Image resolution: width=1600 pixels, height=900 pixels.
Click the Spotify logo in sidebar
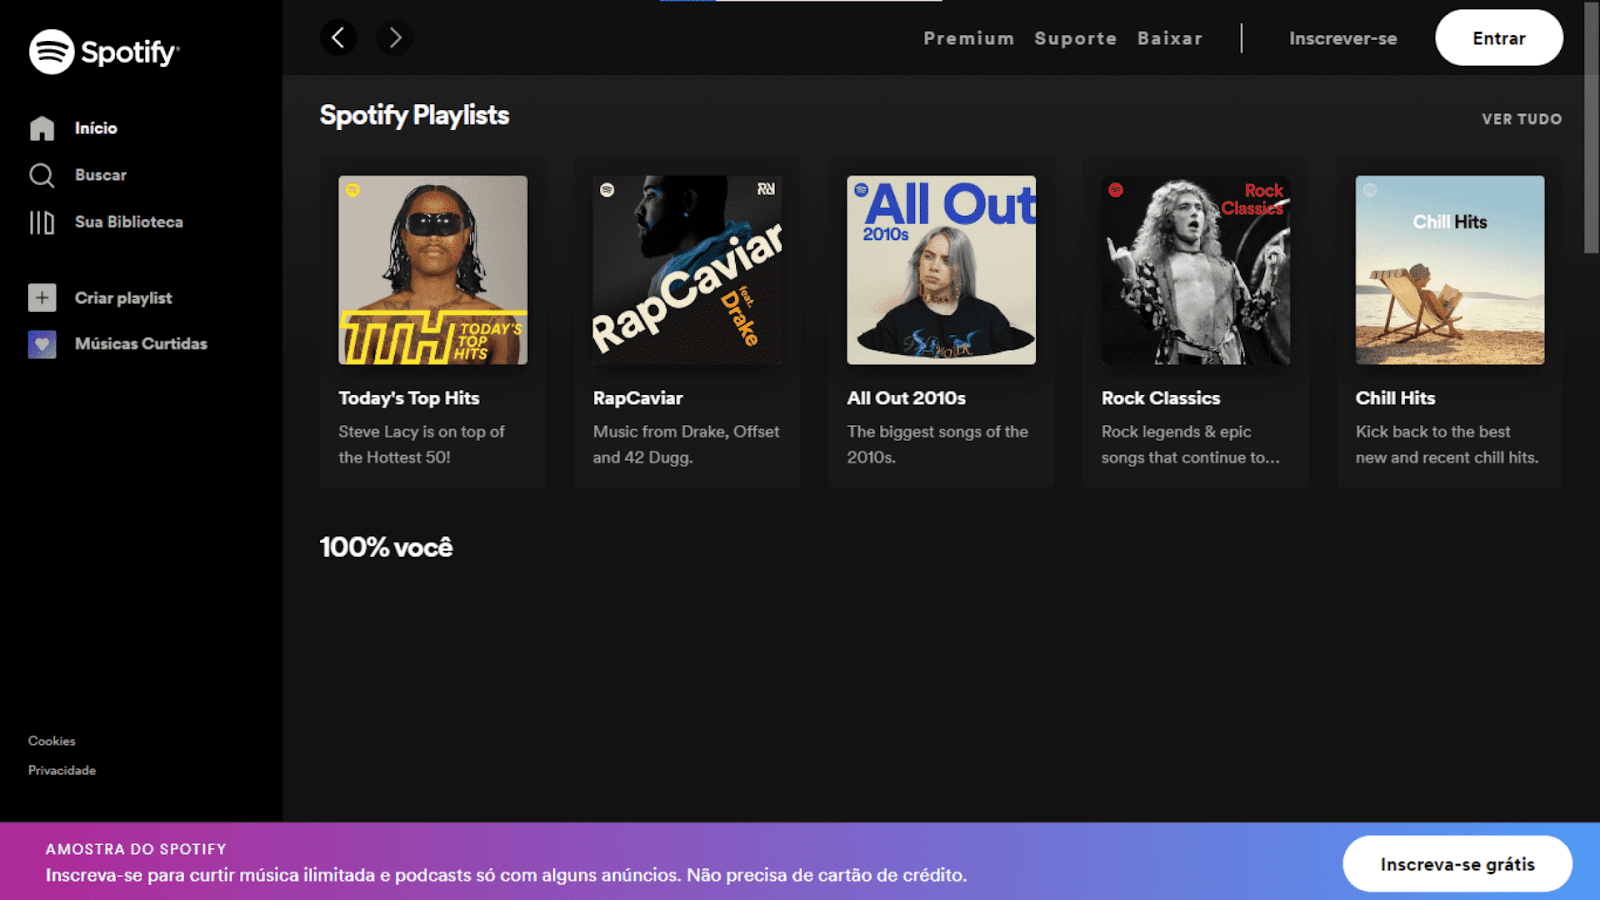pos(104,52)
